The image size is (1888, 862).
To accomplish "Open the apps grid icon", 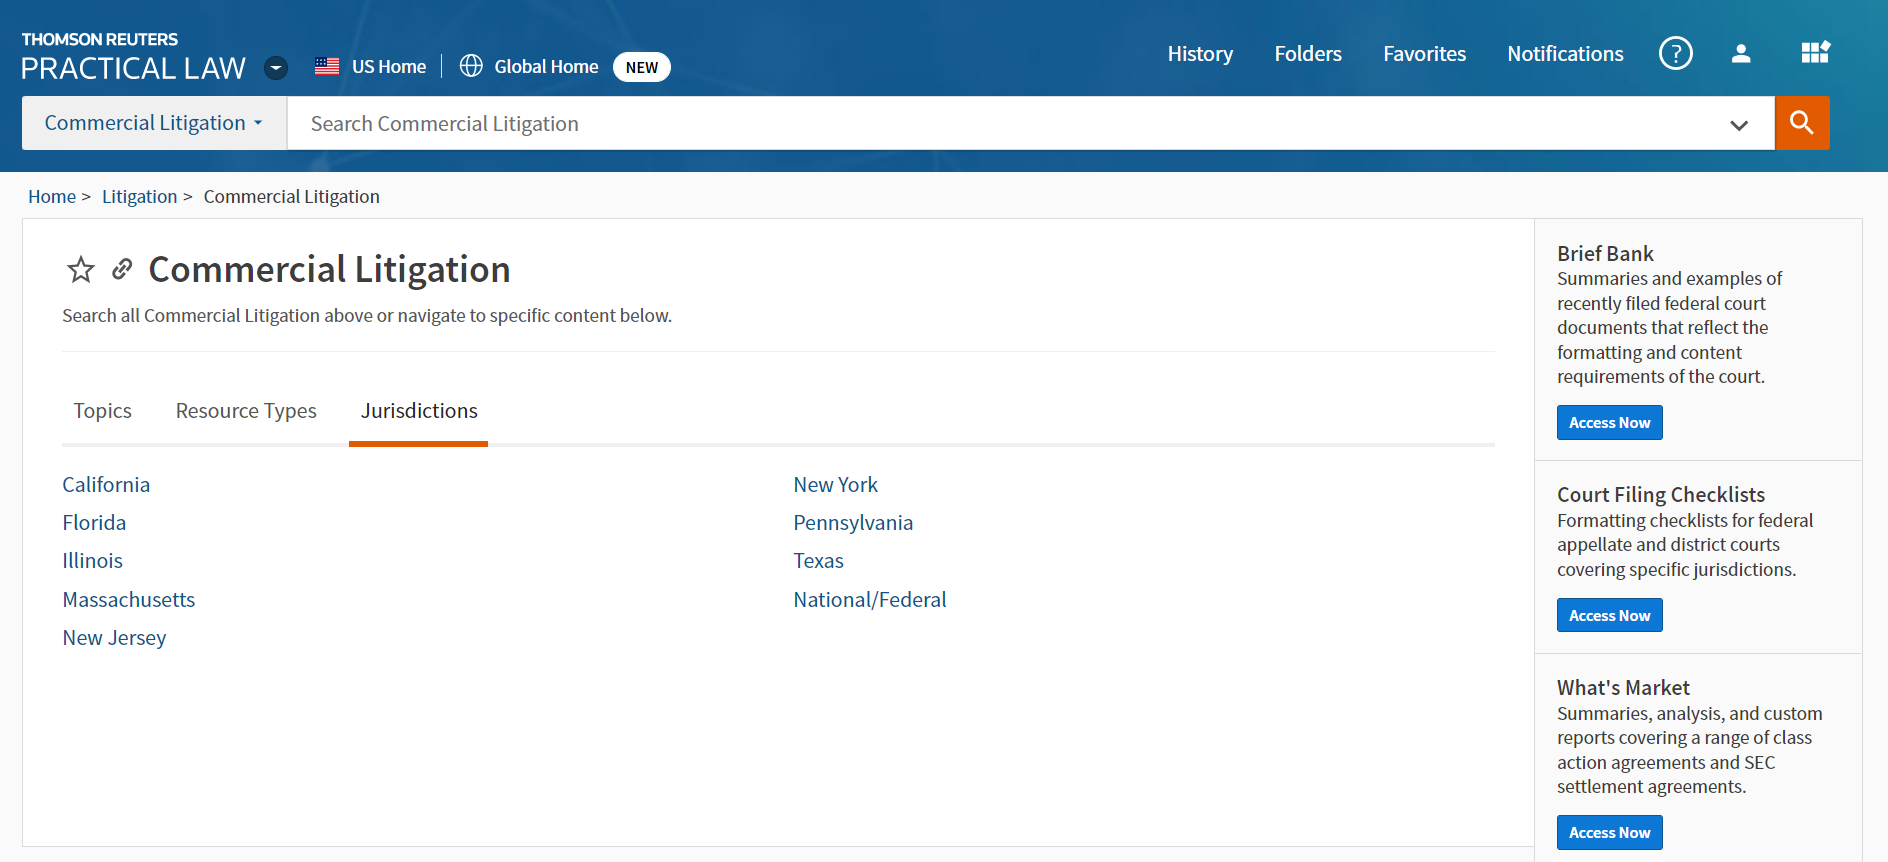I will pos(1814,53).
